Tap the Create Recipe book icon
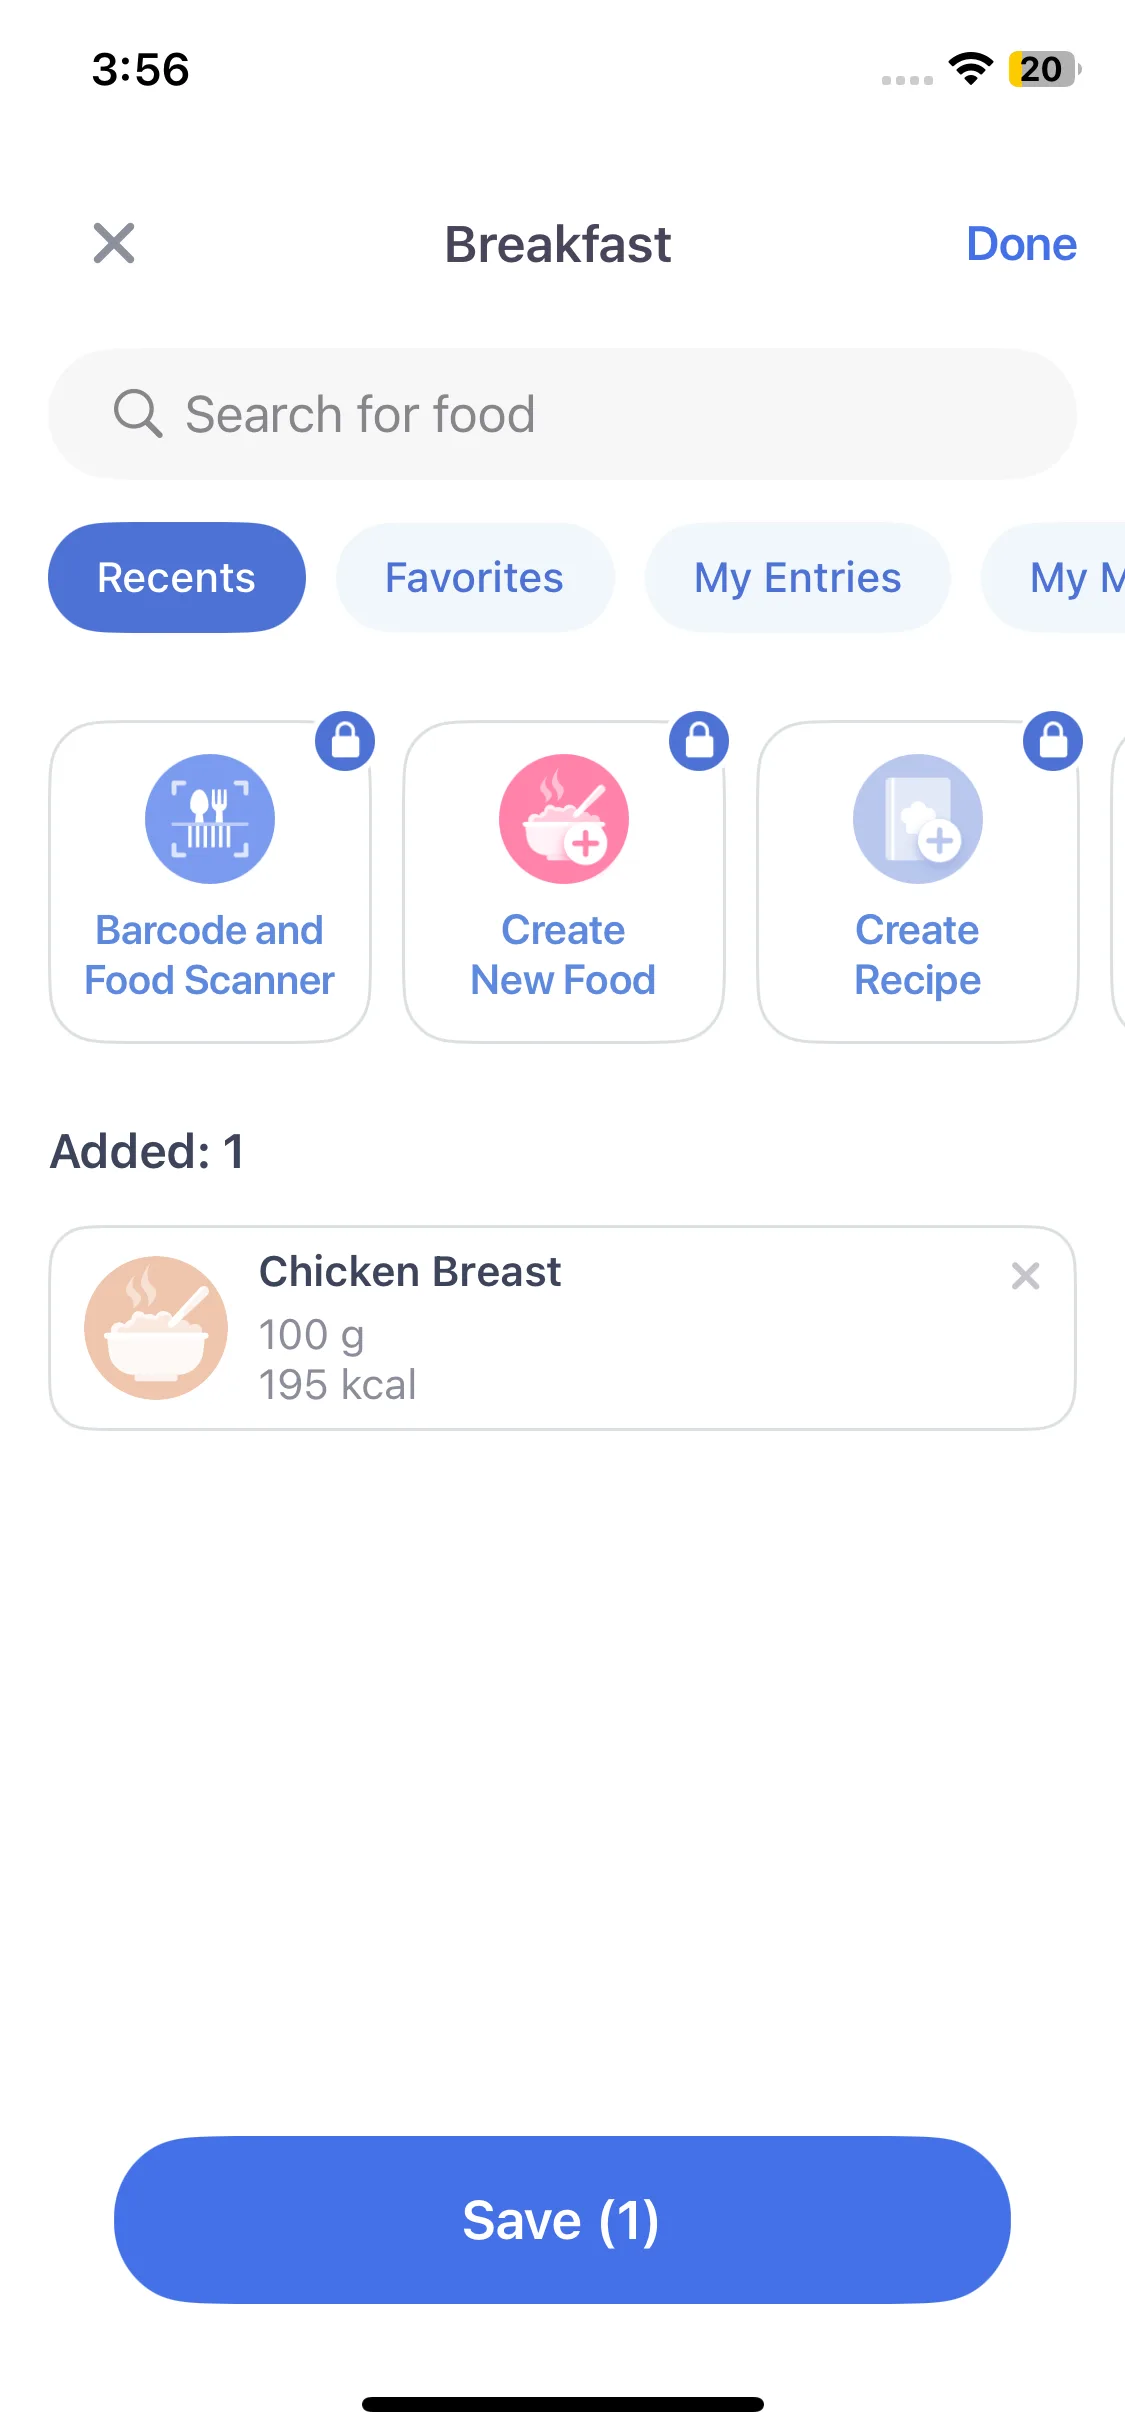 918,818
